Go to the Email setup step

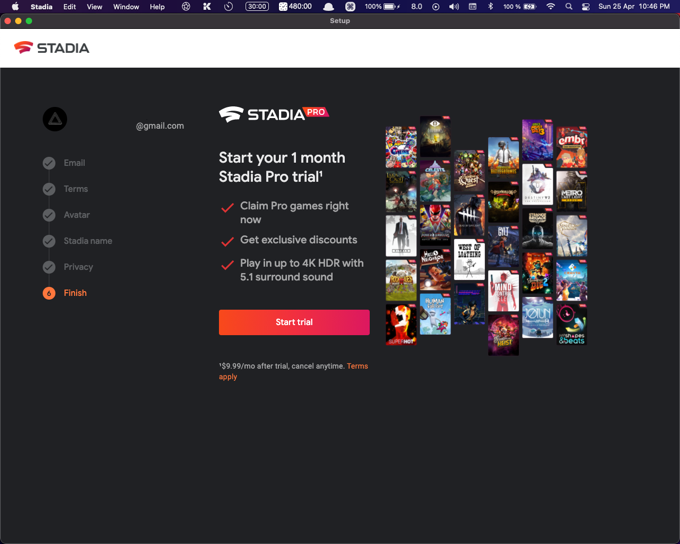(74, 163)
